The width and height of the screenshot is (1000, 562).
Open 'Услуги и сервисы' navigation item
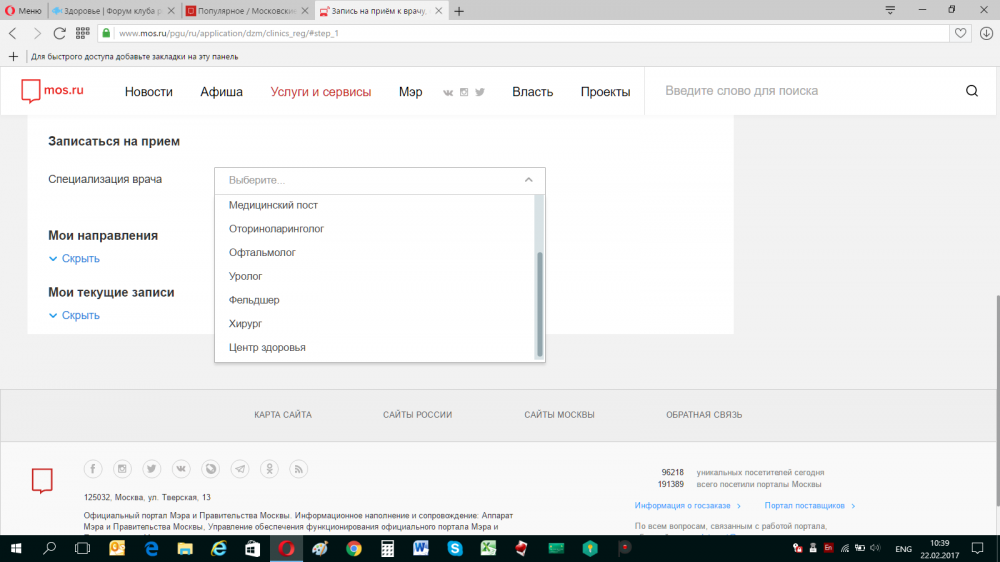(x=320, y=92)
